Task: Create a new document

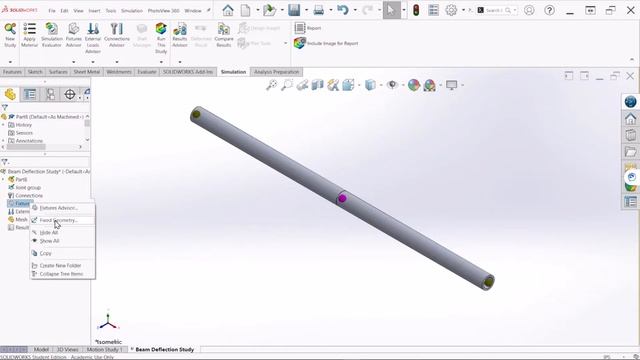Action: 245,10
